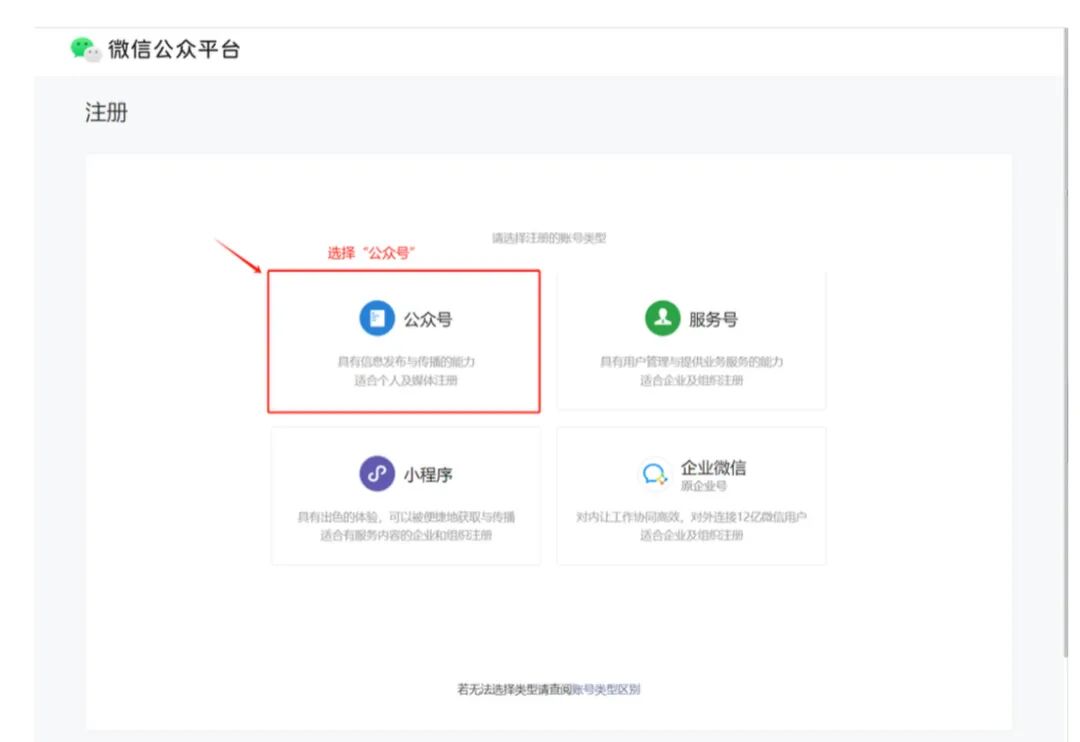1080x742 pixels.
Task: Click 适合有服务内容的企业和组织注册 text
Action: (406, 535)
